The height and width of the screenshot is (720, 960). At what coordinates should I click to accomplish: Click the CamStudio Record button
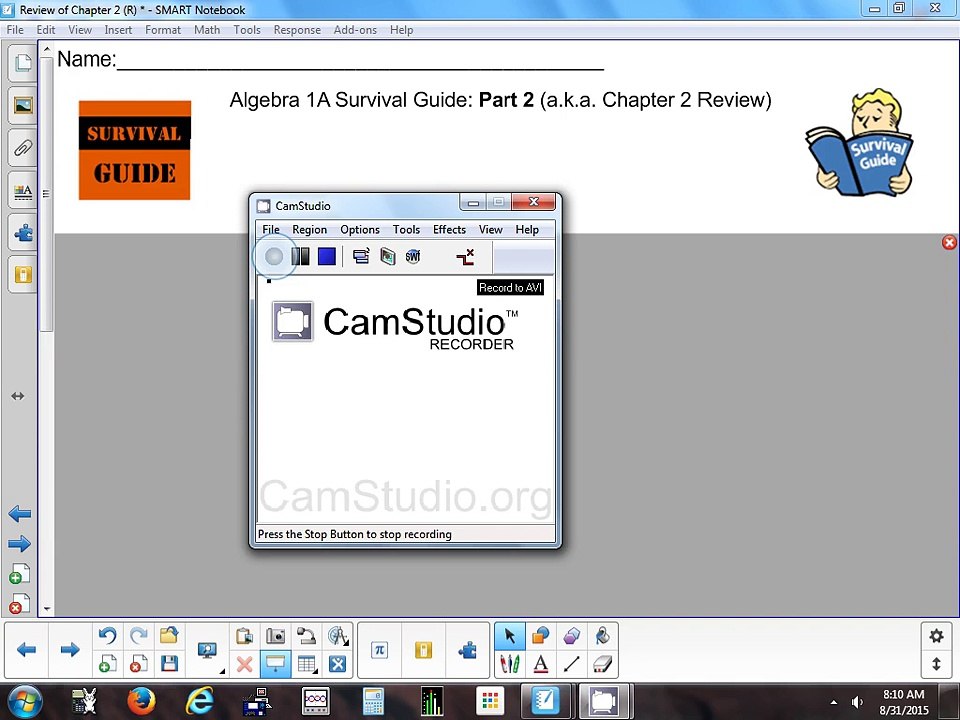pyautogui.click(x=274, y=257)
